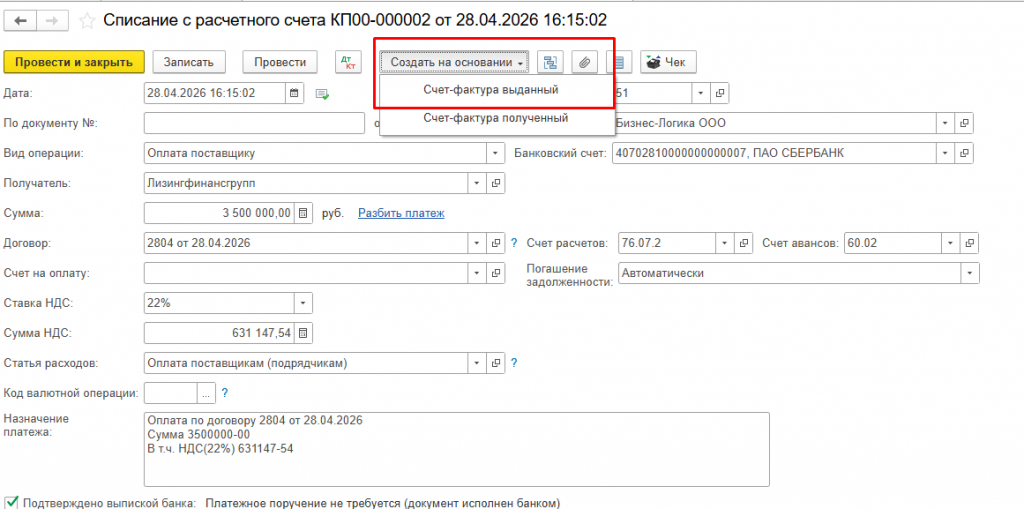
Task: Select Счет-фактура выданный menu item
Action: [490, 90]
